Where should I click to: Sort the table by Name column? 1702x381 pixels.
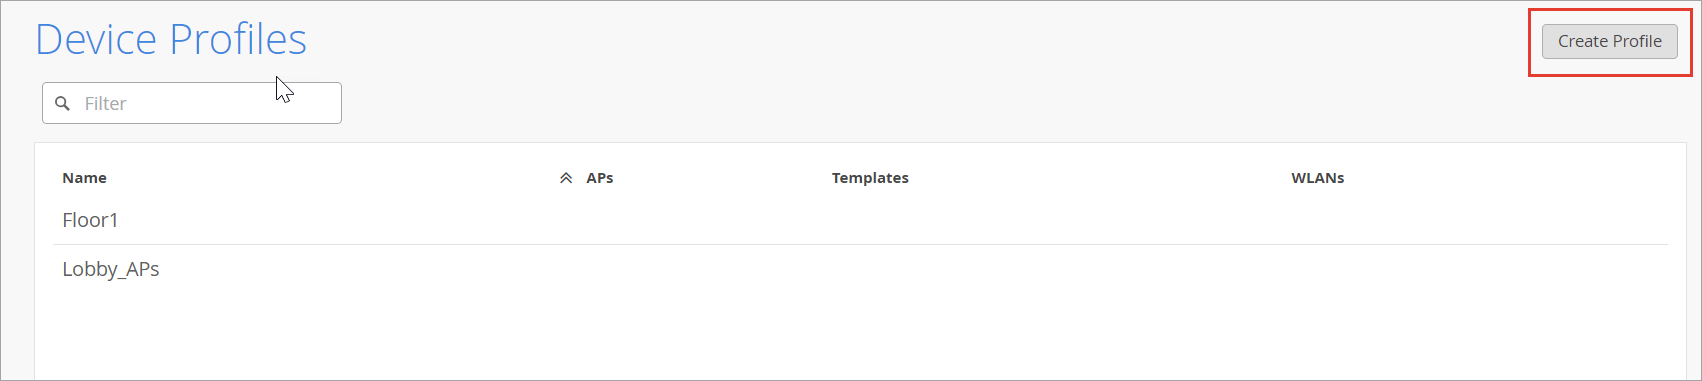coord(84,178)
